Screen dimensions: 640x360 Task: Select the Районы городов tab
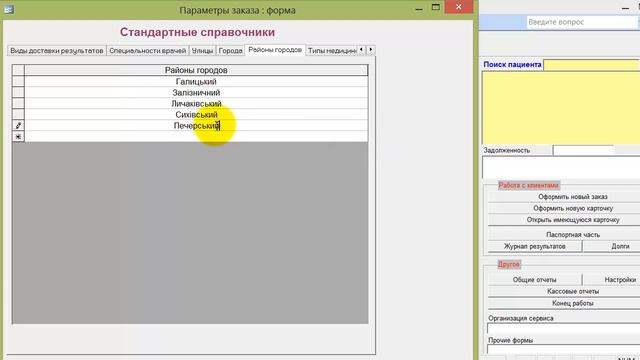[275, 50]
